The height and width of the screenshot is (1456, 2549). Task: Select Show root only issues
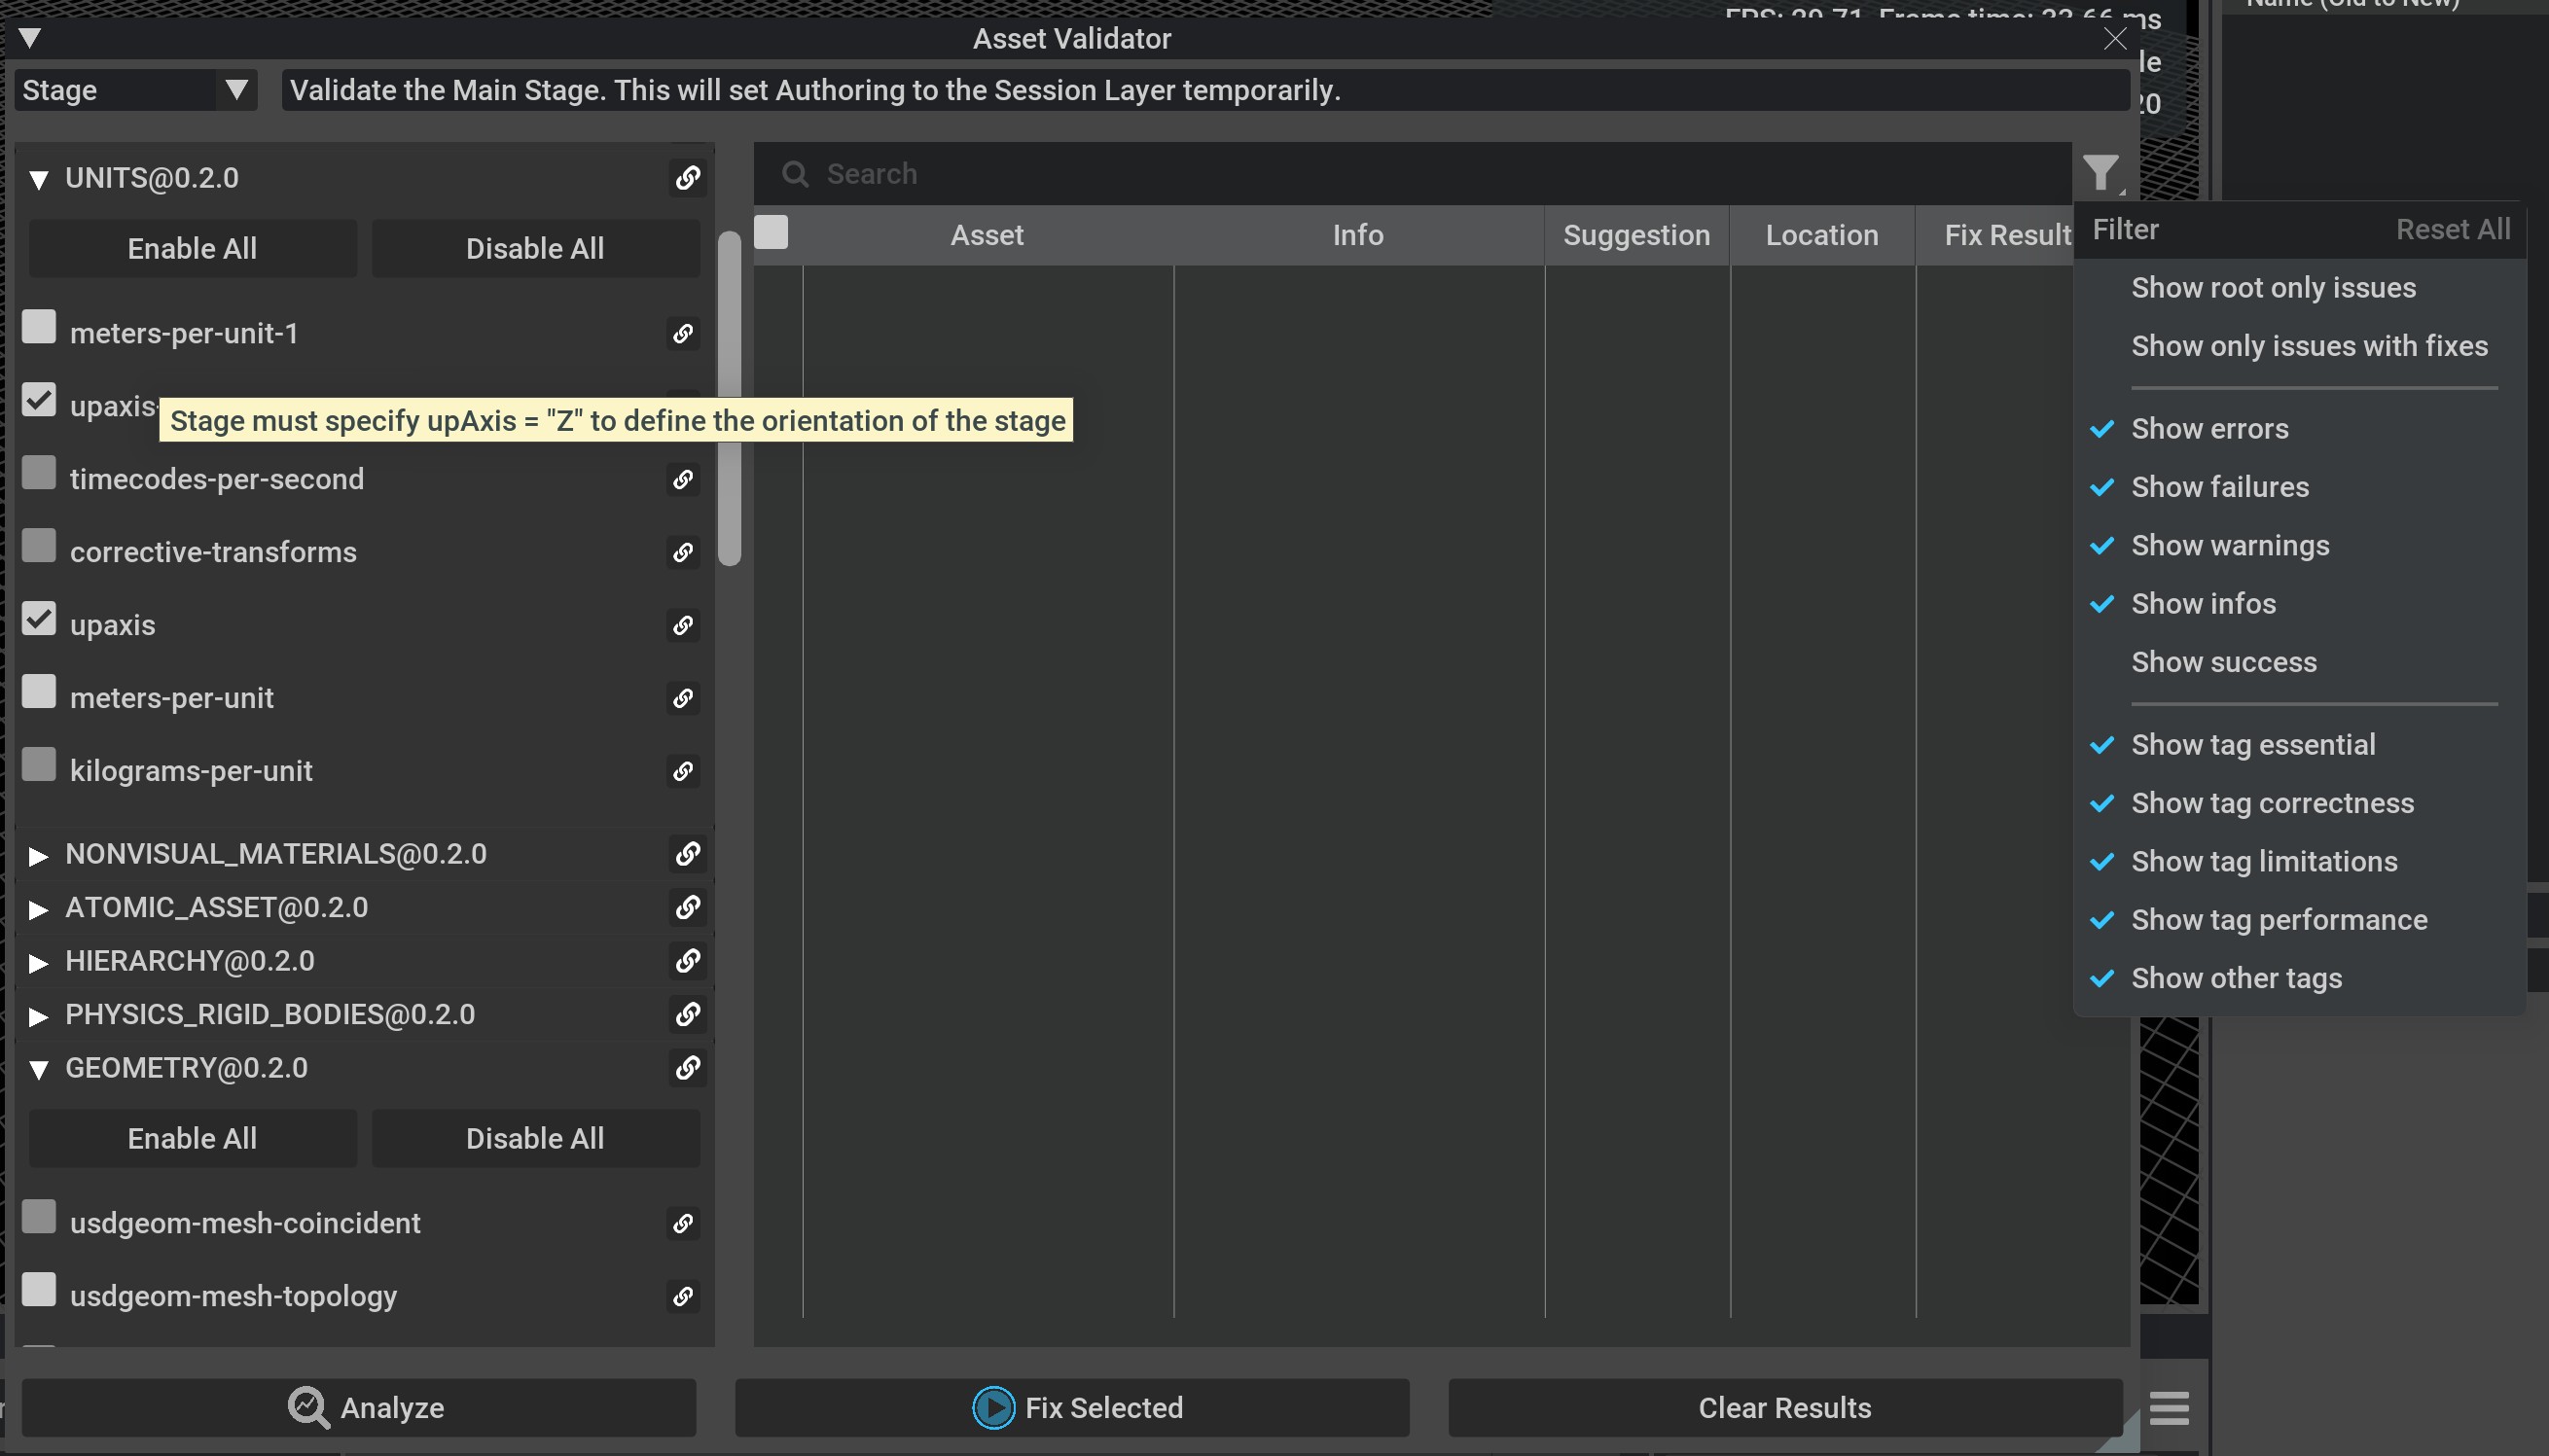[2272, 288]
